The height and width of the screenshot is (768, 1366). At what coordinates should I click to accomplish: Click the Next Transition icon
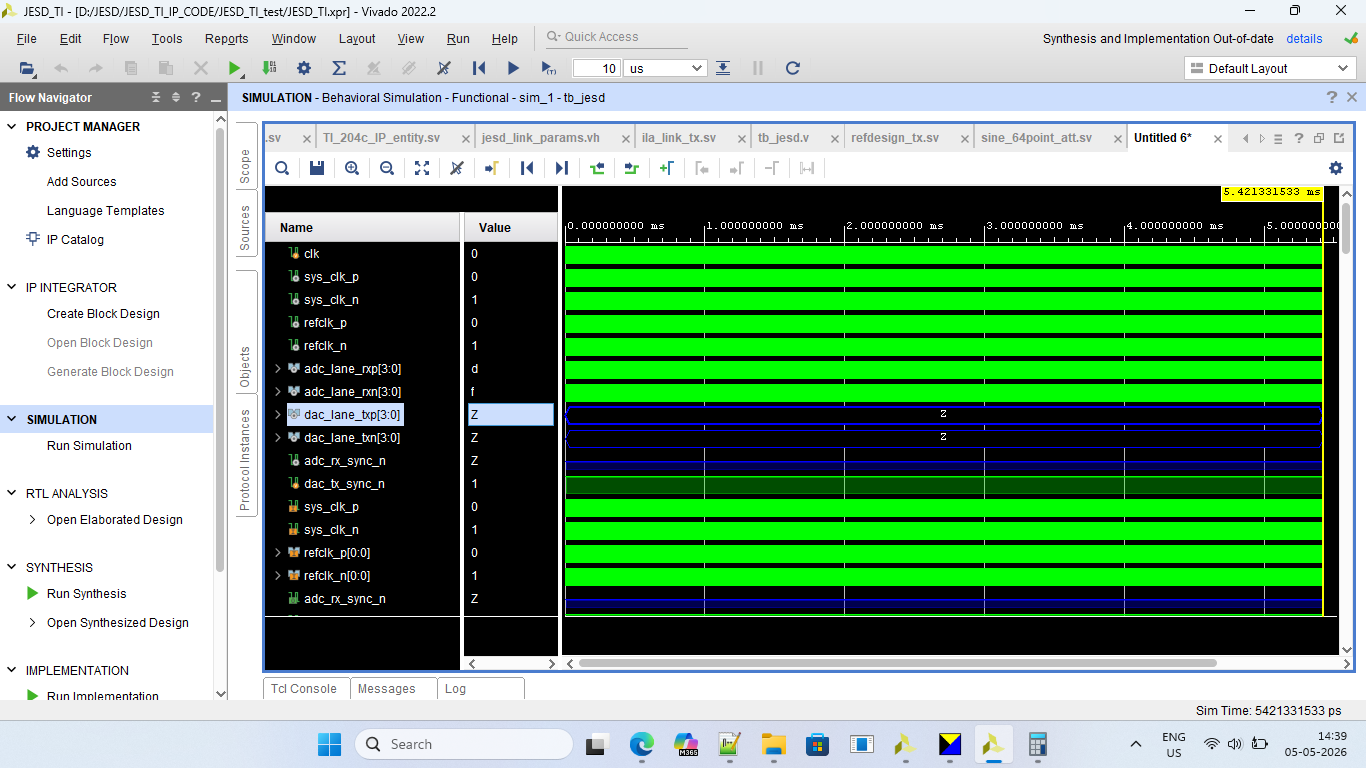point(632,168)
